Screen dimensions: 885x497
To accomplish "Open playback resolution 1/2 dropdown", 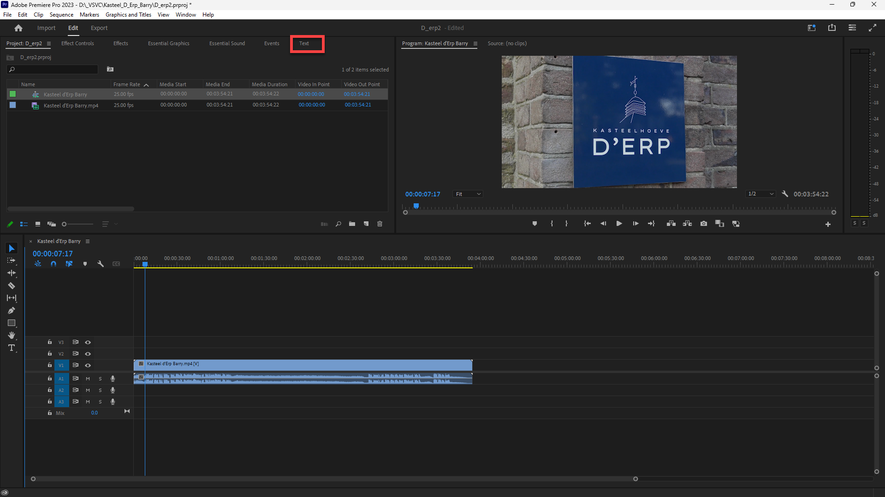I will click(x=760, y=194).
